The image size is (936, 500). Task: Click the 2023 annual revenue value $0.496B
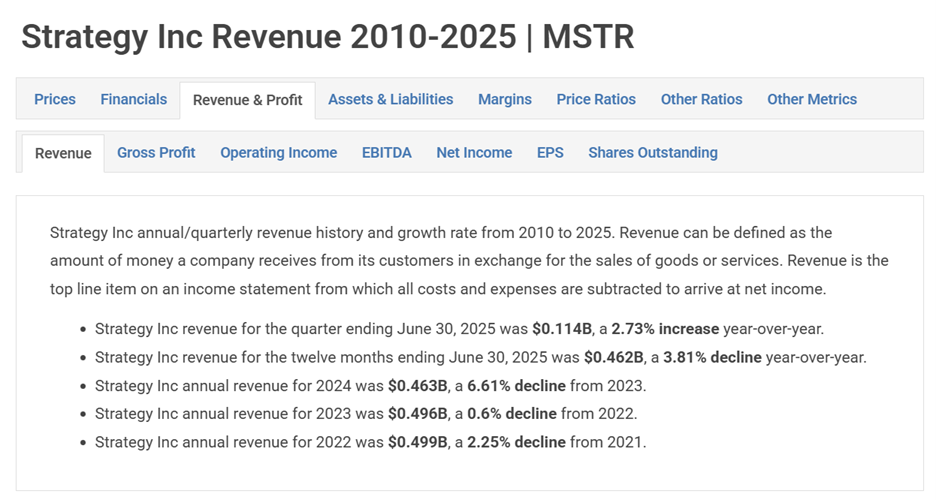pyautogui.click(x=418, y=413)
